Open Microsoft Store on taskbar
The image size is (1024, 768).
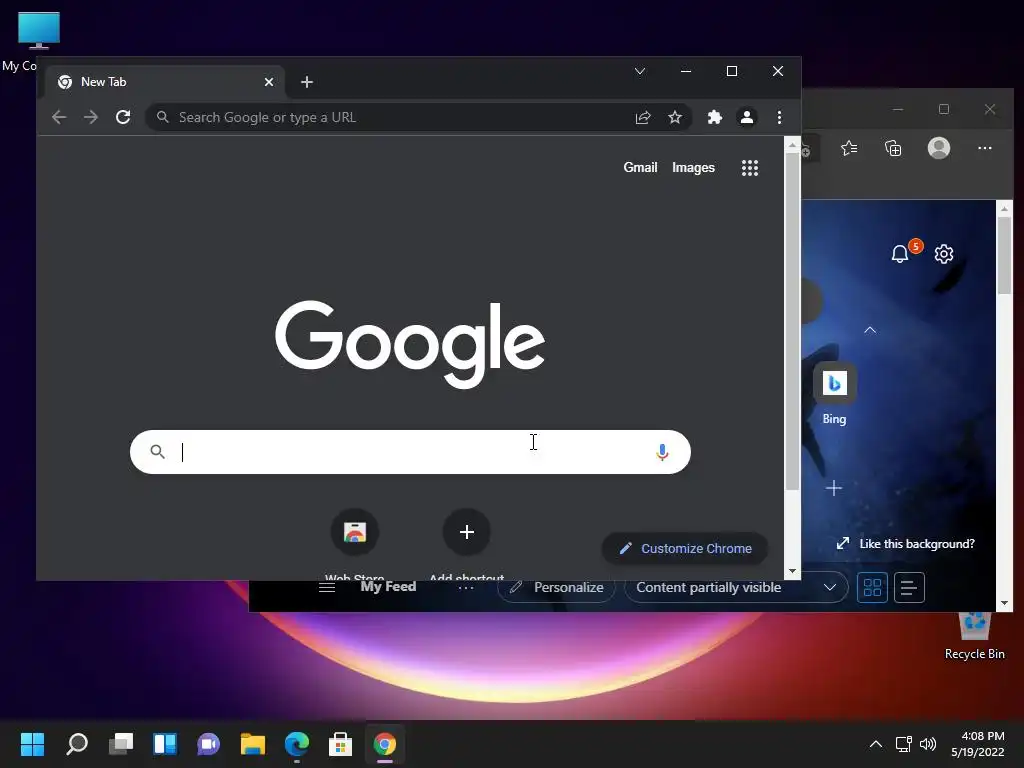pyautogui.click(x=340, y=744)
